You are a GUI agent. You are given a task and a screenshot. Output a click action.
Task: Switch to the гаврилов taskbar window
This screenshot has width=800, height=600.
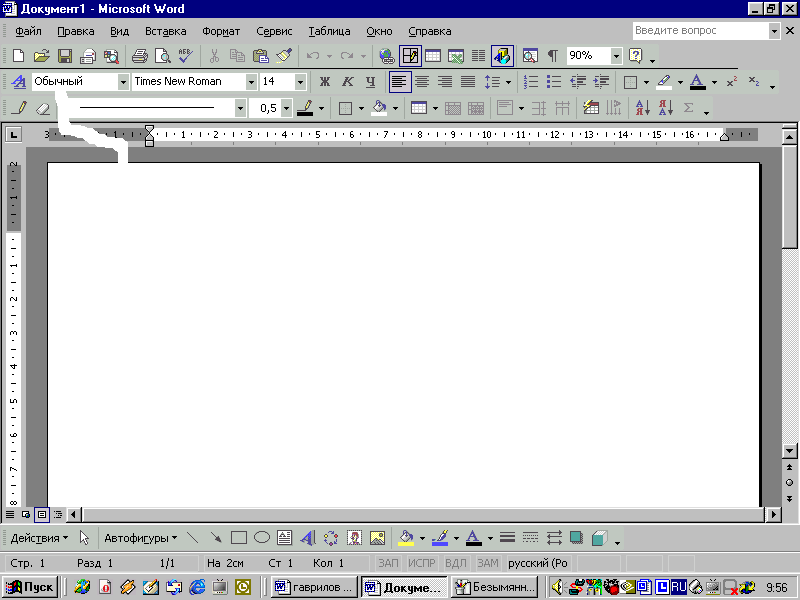[314, 587]
